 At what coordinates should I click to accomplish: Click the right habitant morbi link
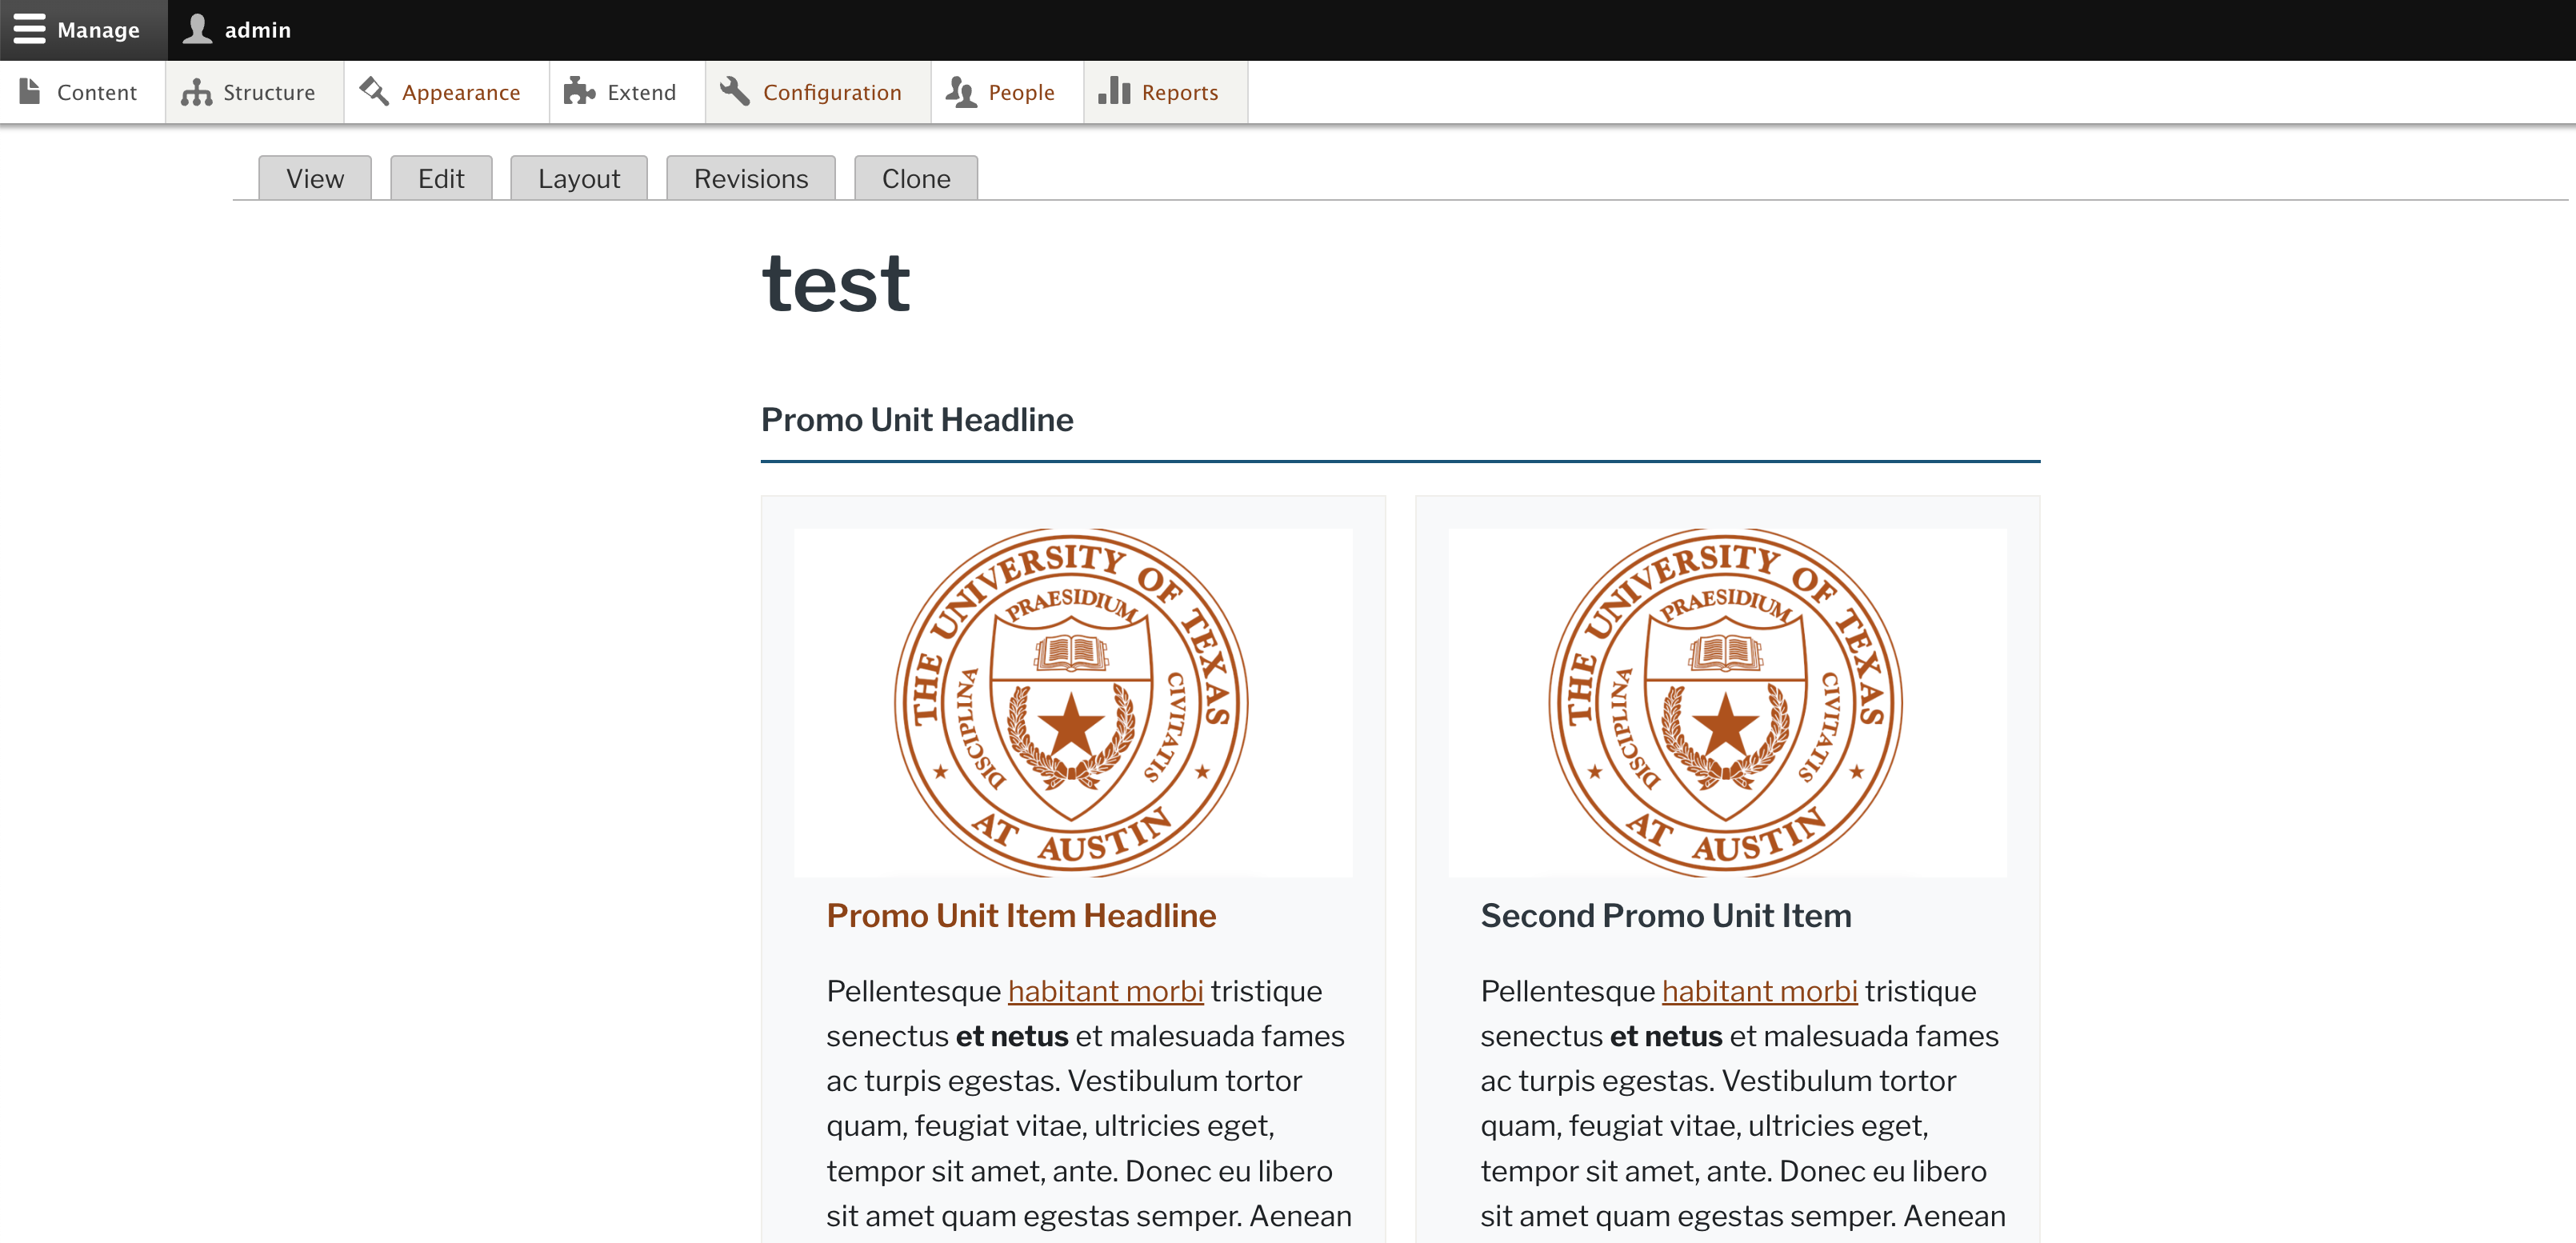pyautogui.click(x=1760, y=991)
